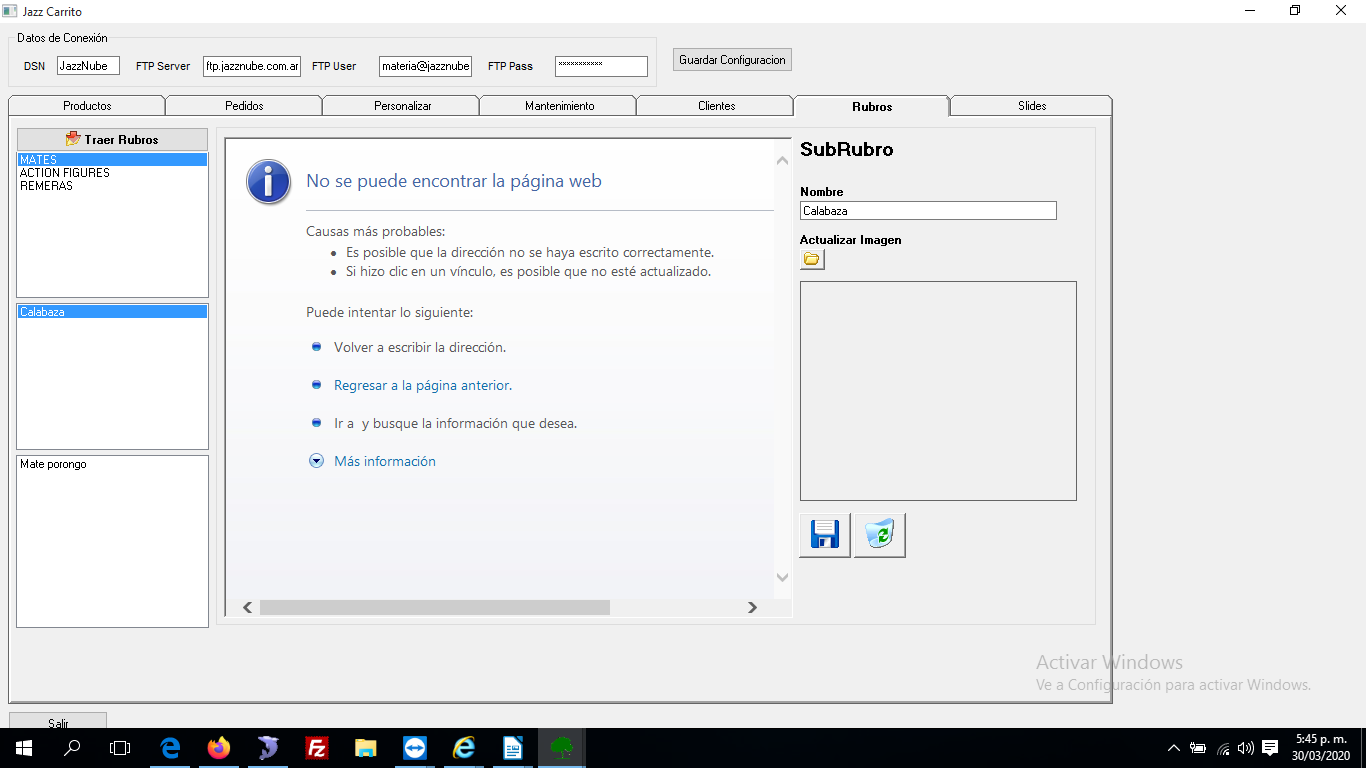The width and height of the screenshot is (1366, 768).
Task: Click the Traer Rubros button
Action: click(112, 139)
